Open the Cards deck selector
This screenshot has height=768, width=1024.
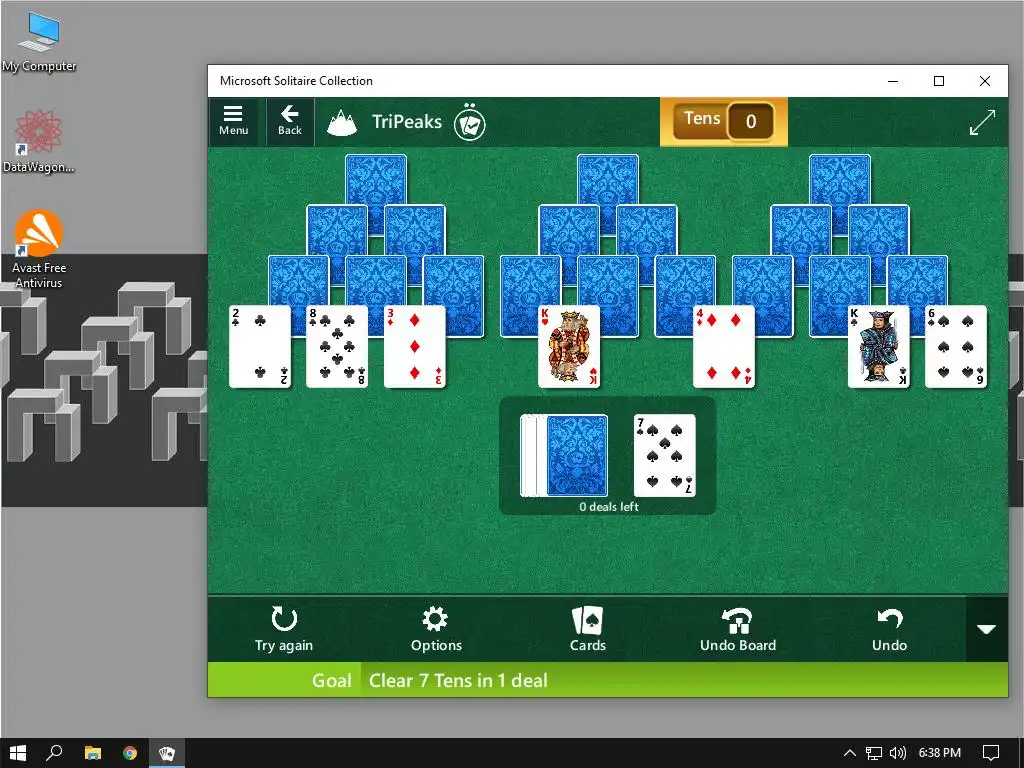click(588, 629)
